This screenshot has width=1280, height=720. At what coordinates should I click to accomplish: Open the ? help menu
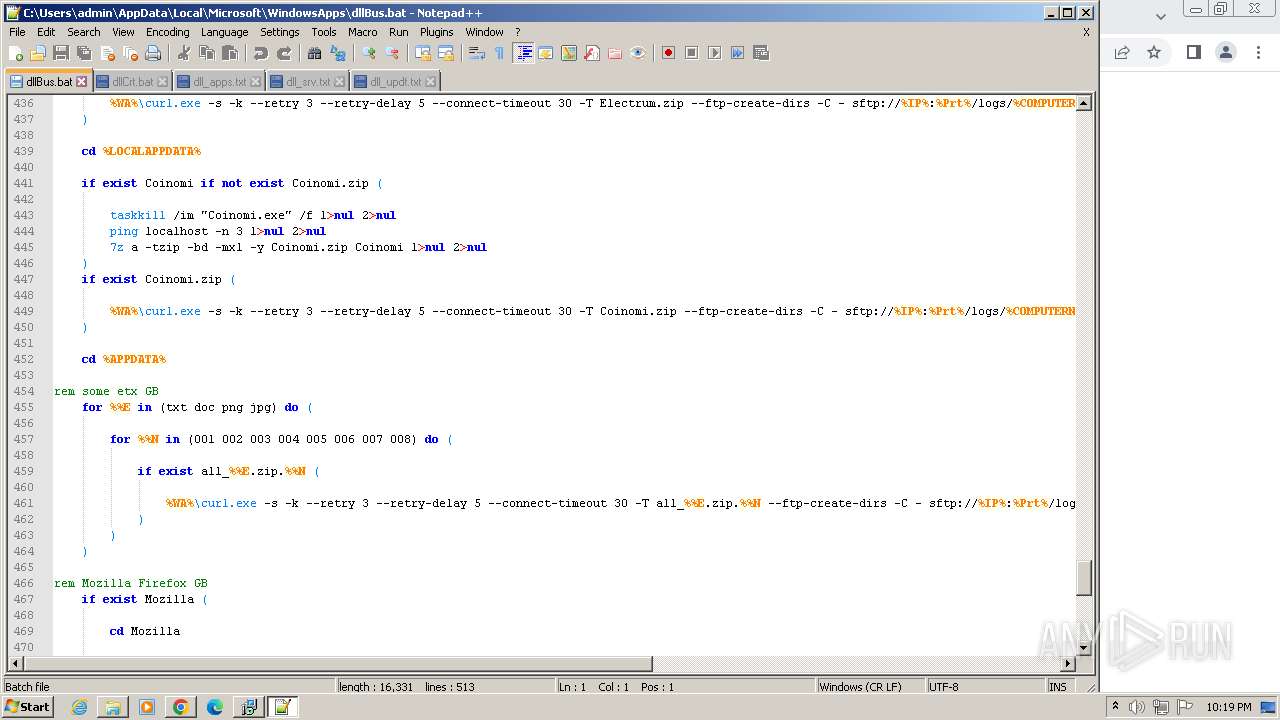tap(517, 32)
